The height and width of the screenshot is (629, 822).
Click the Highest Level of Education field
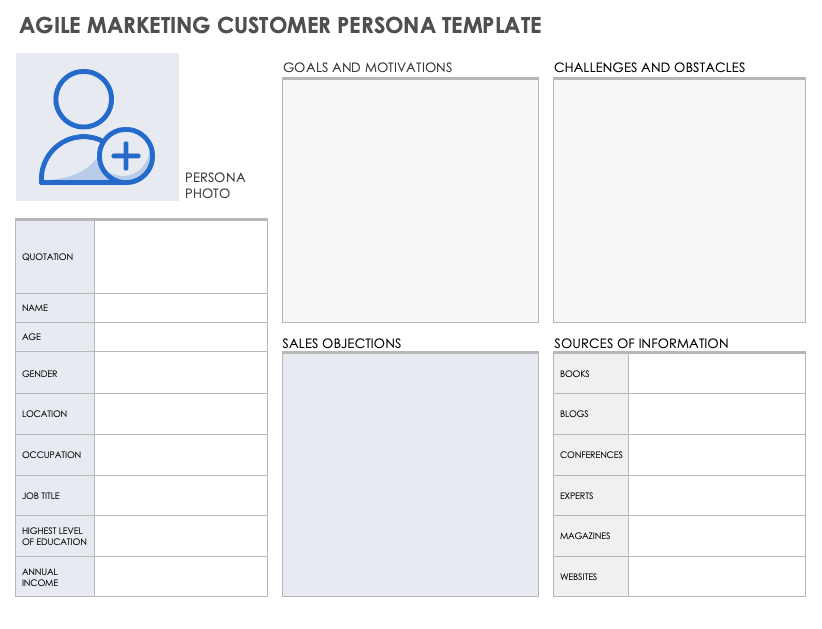(181, 536)
